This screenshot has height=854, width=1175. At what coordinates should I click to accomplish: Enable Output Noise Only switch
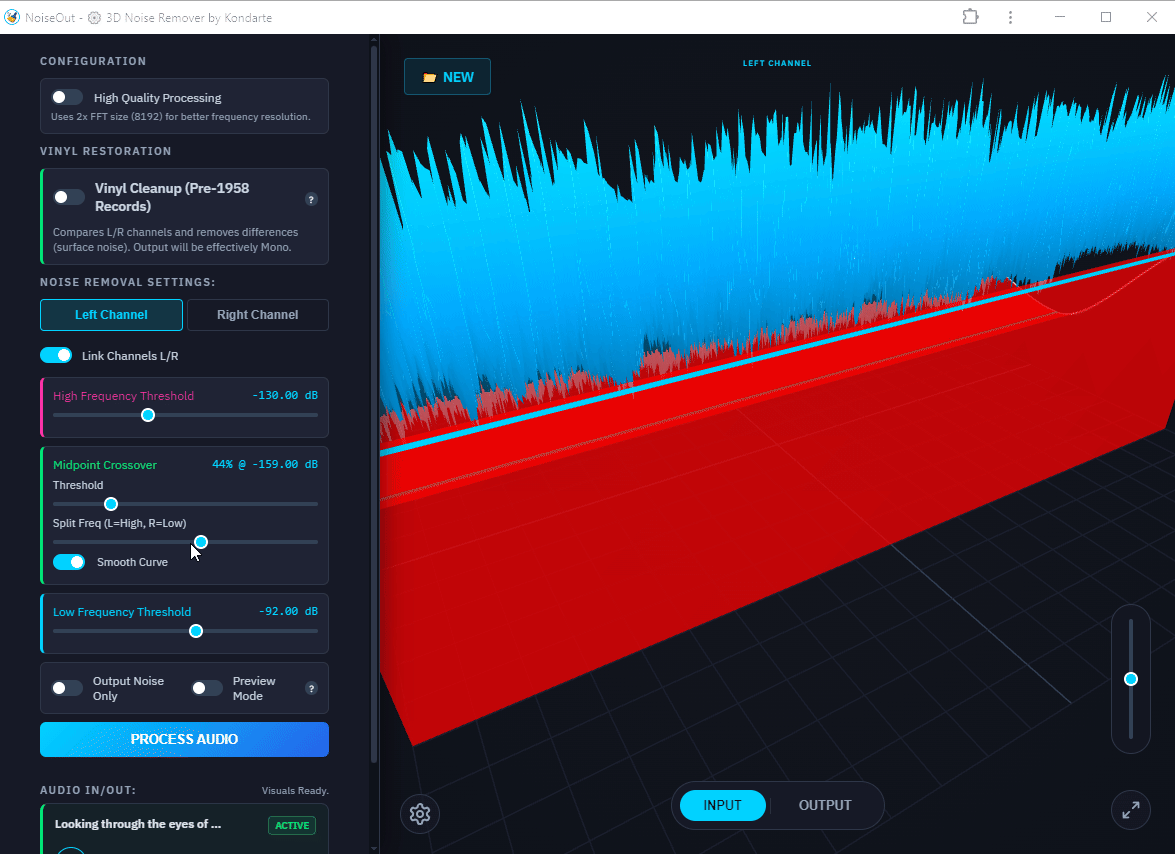(x=67, y=688)
